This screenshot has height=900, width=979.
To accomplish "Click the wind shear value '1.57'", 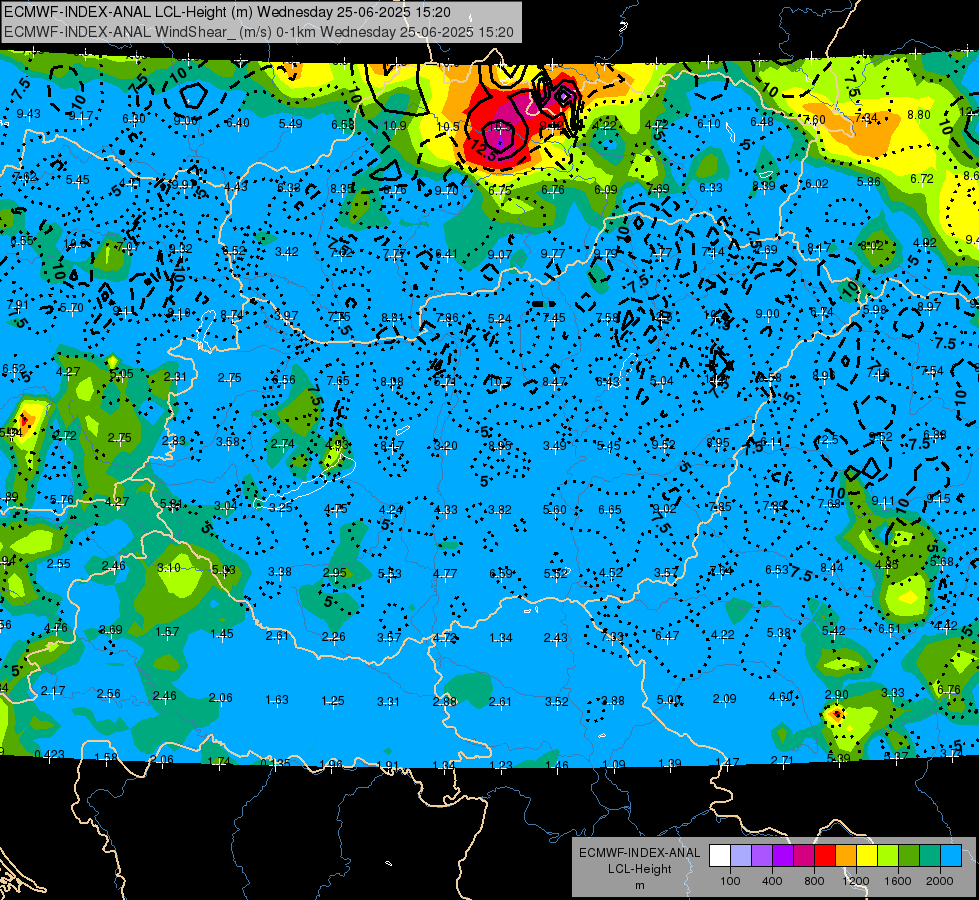I will (167, 632).
